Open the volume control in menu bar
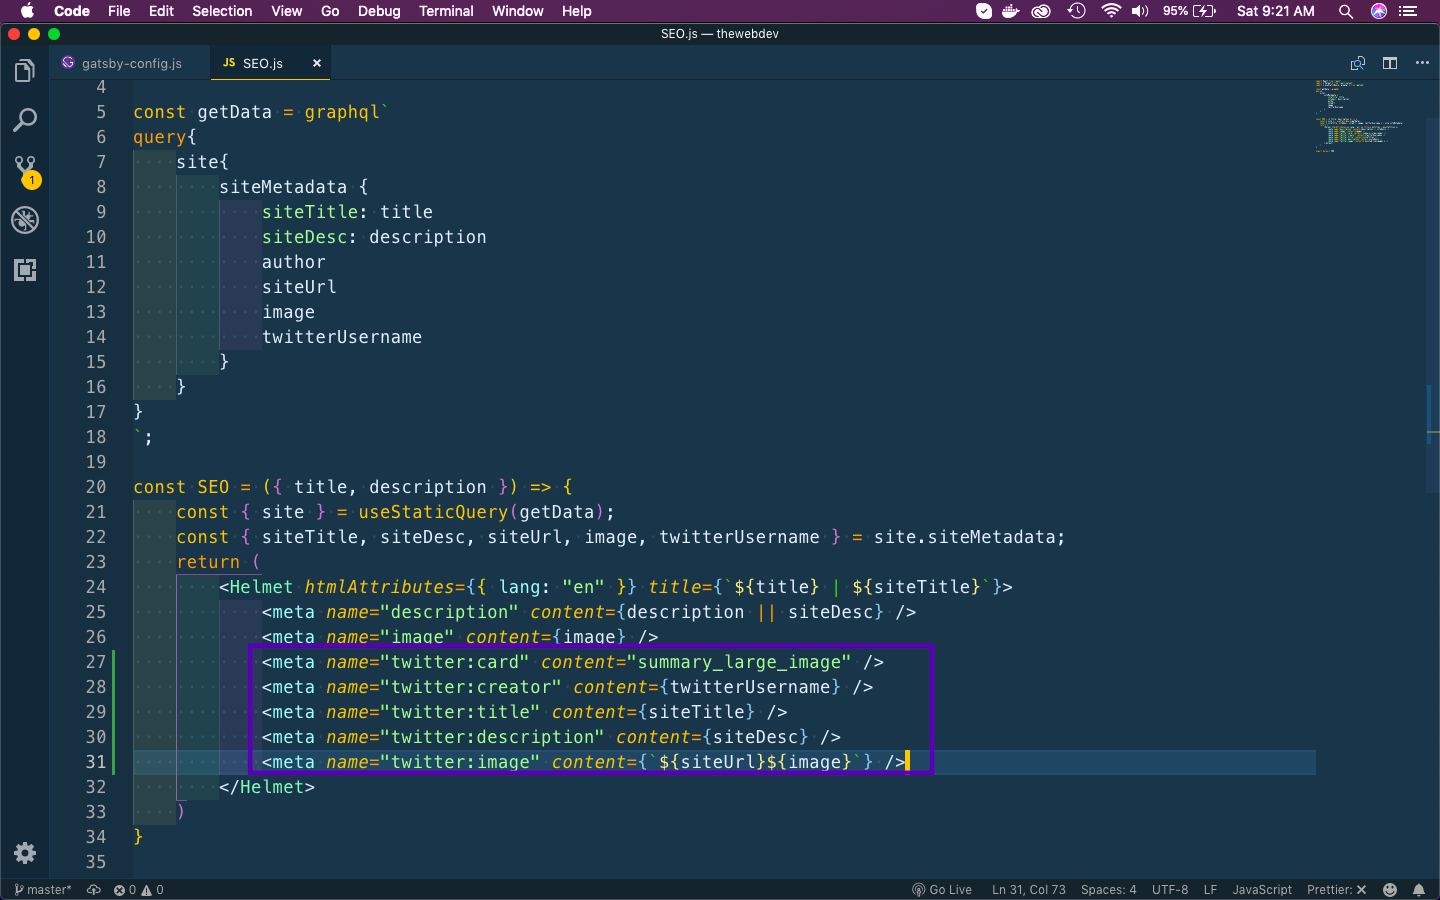The width and height of the screenshot is (1440, 900). pos(1140,11)
